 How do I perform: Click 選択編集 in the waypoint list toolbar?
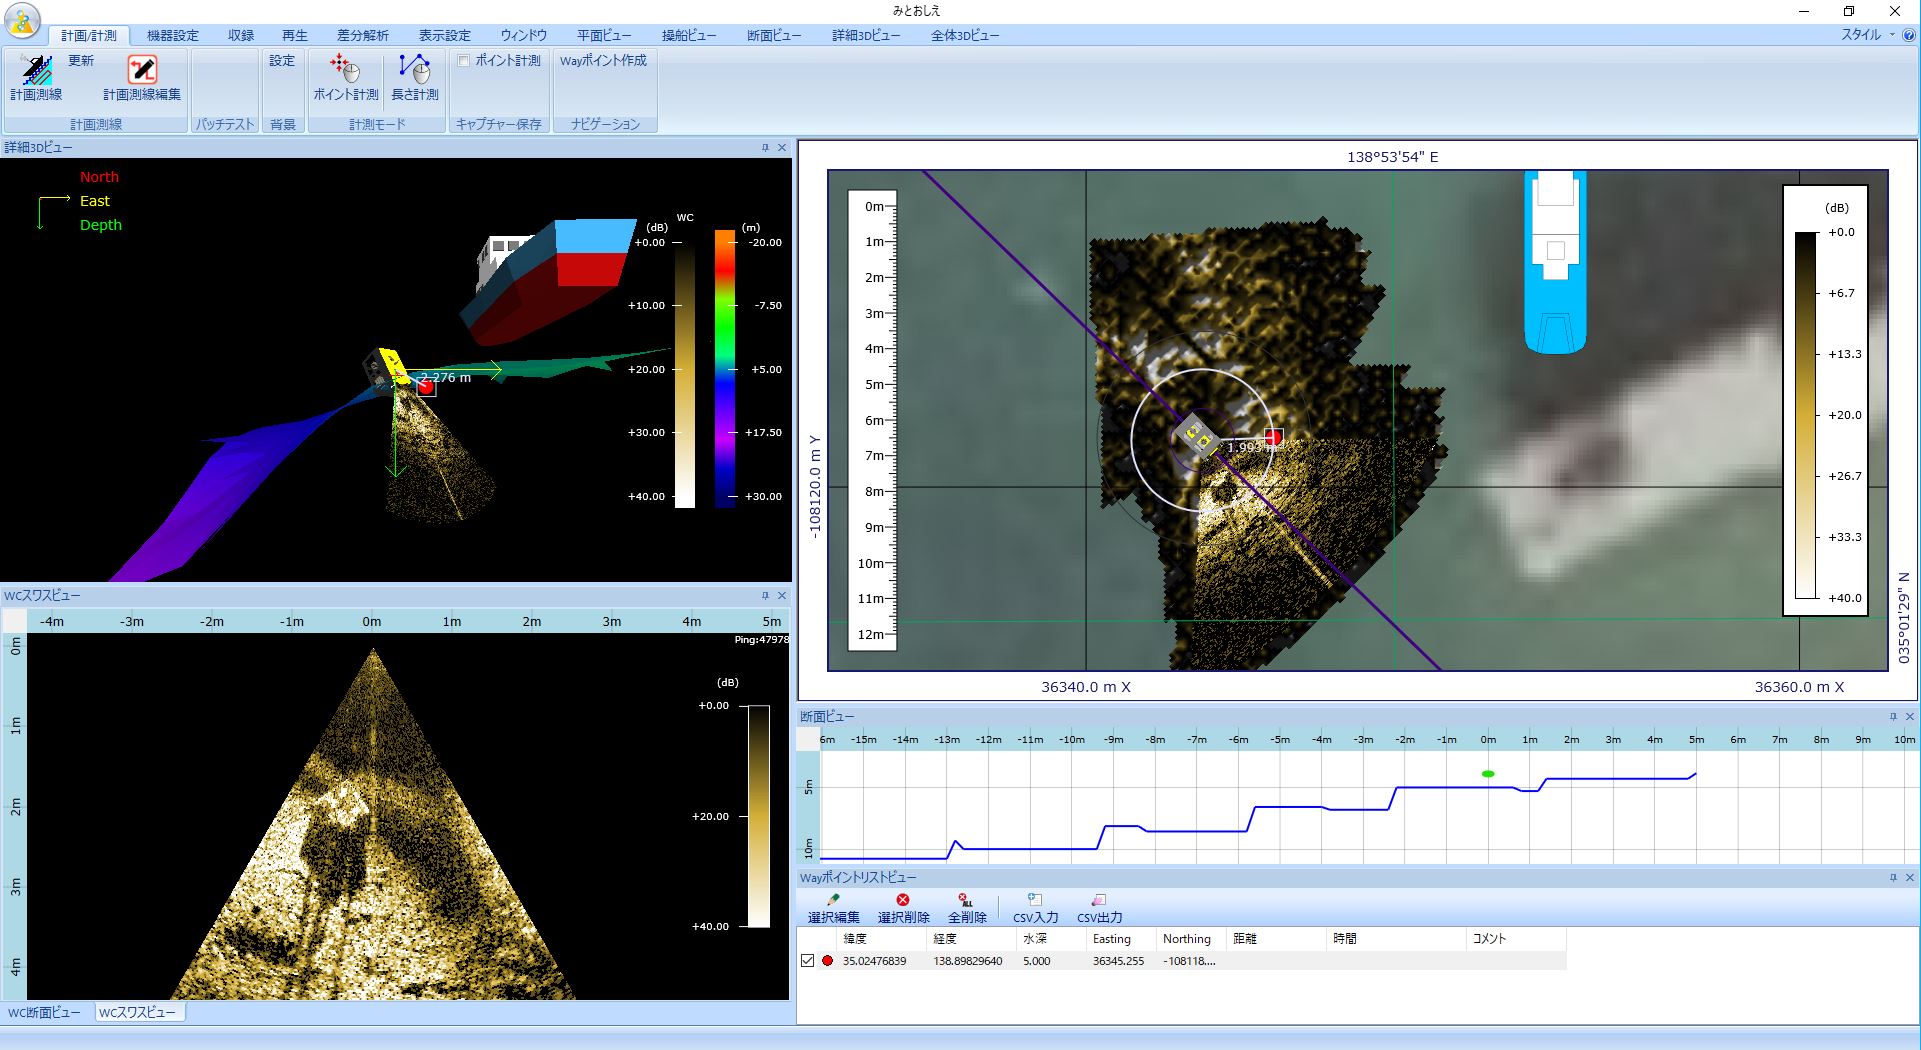pyautogui.click(x=833, y=909)
